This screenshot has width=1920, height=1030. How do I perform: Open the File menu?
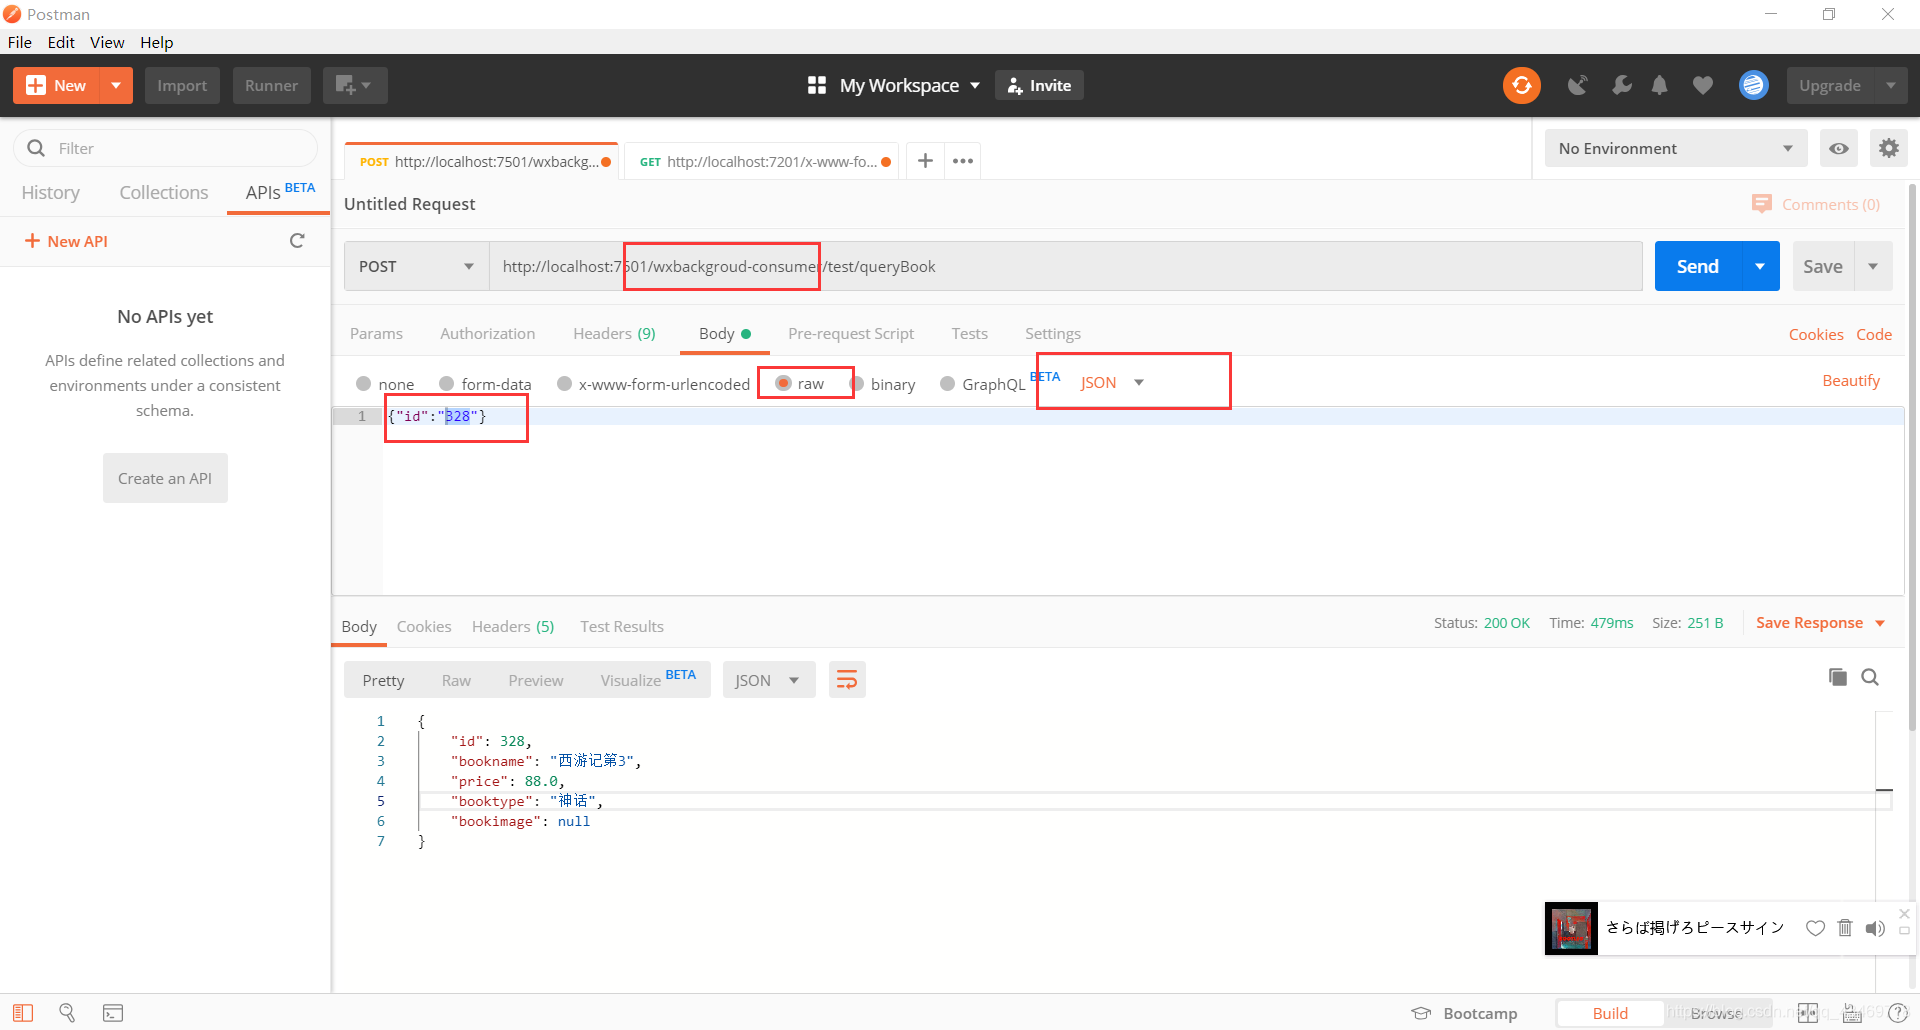[20, 42]
